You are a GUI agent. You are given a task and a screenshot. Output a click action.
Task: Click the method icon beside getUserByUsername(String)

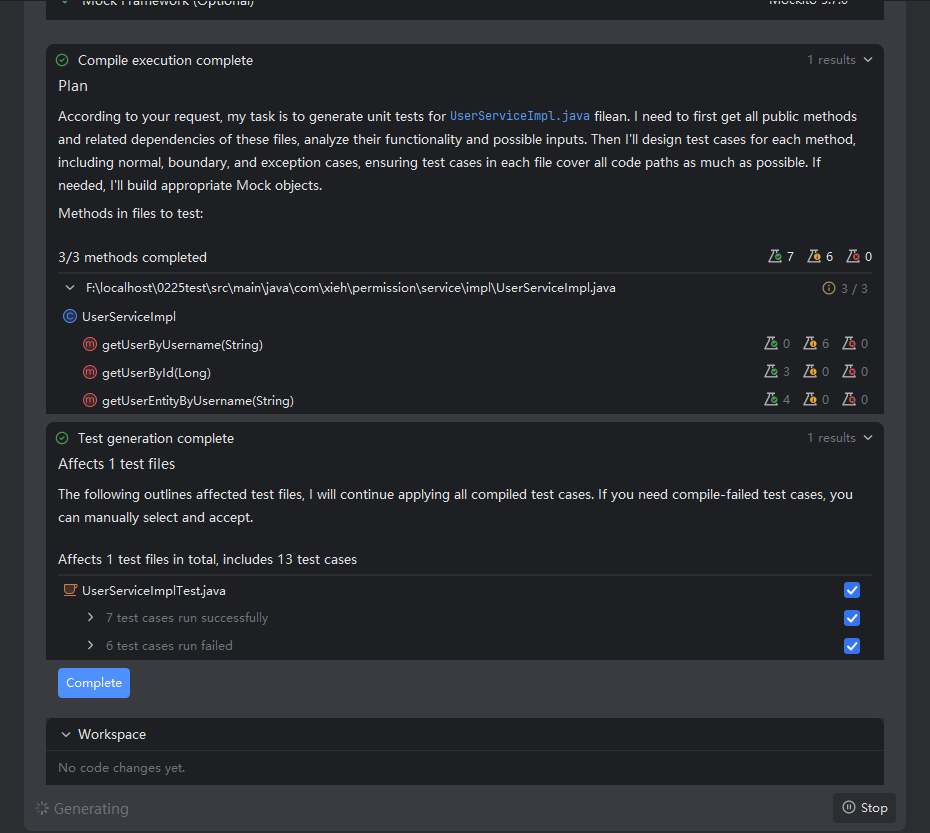pos(90,345)
